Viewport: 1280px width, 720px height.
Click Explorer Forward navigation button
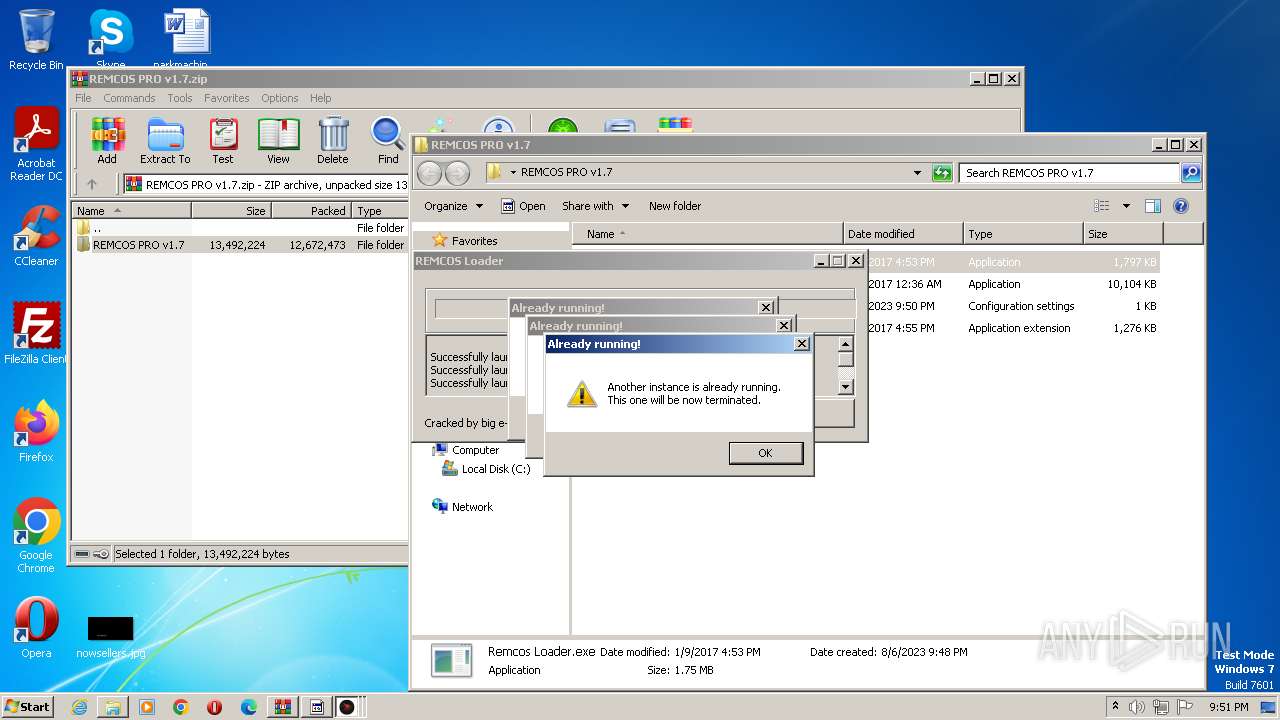(457, 173)
